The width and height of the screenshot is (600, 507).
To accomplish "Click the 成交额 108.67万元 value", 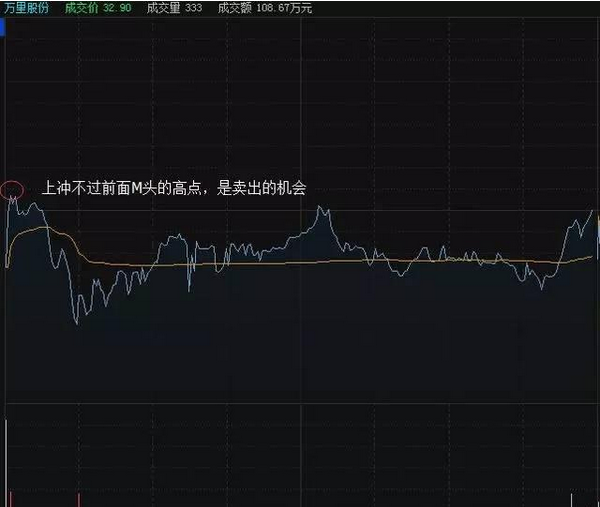I will click(265, 8).
